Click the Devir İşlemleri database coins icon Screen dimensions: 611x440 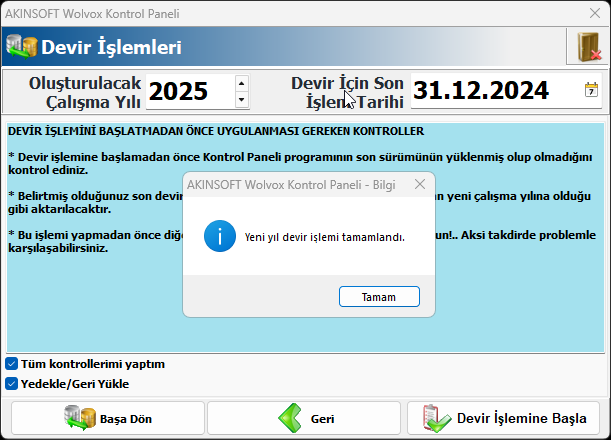pos(22,47)
